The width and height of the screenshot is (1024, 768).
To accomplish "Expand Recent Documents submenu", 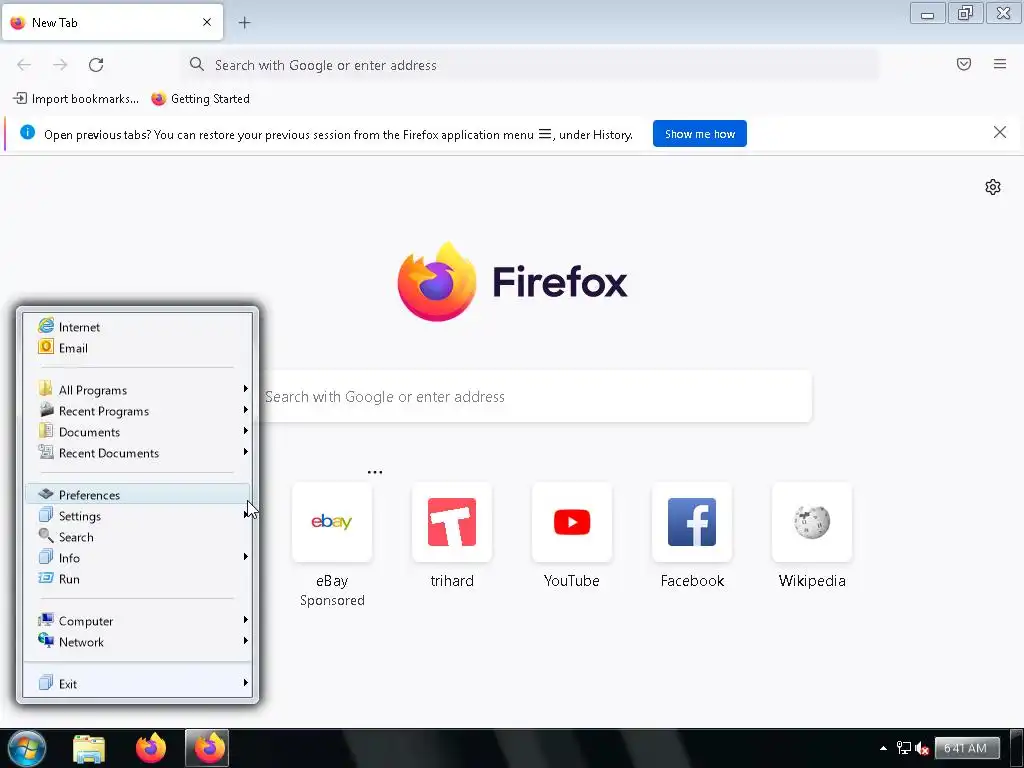I will pos(138,453).
